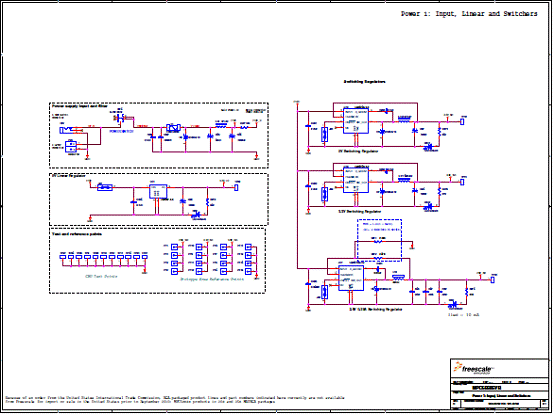Select the blue dashed note box above bottom regulator
The height and width of the screenshot is (415, 554).
379,240
